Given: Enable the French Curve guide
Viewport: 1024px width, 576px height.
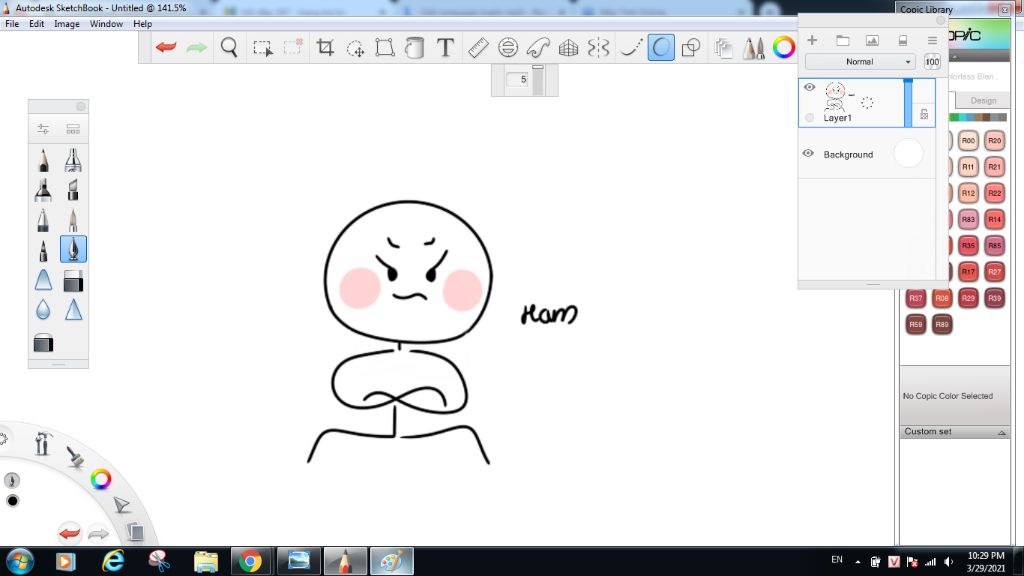Looking at the screenshot, I should click(538, 48).
